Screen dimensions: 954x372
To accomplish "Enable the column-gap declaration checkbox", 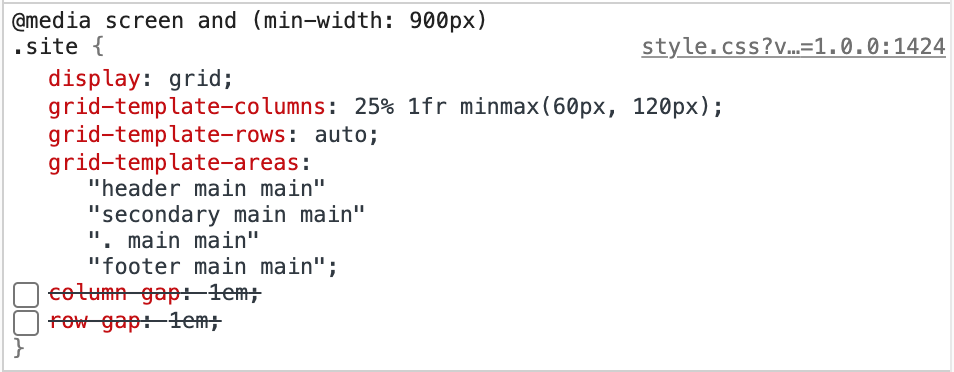I will [x=26, y=295].
